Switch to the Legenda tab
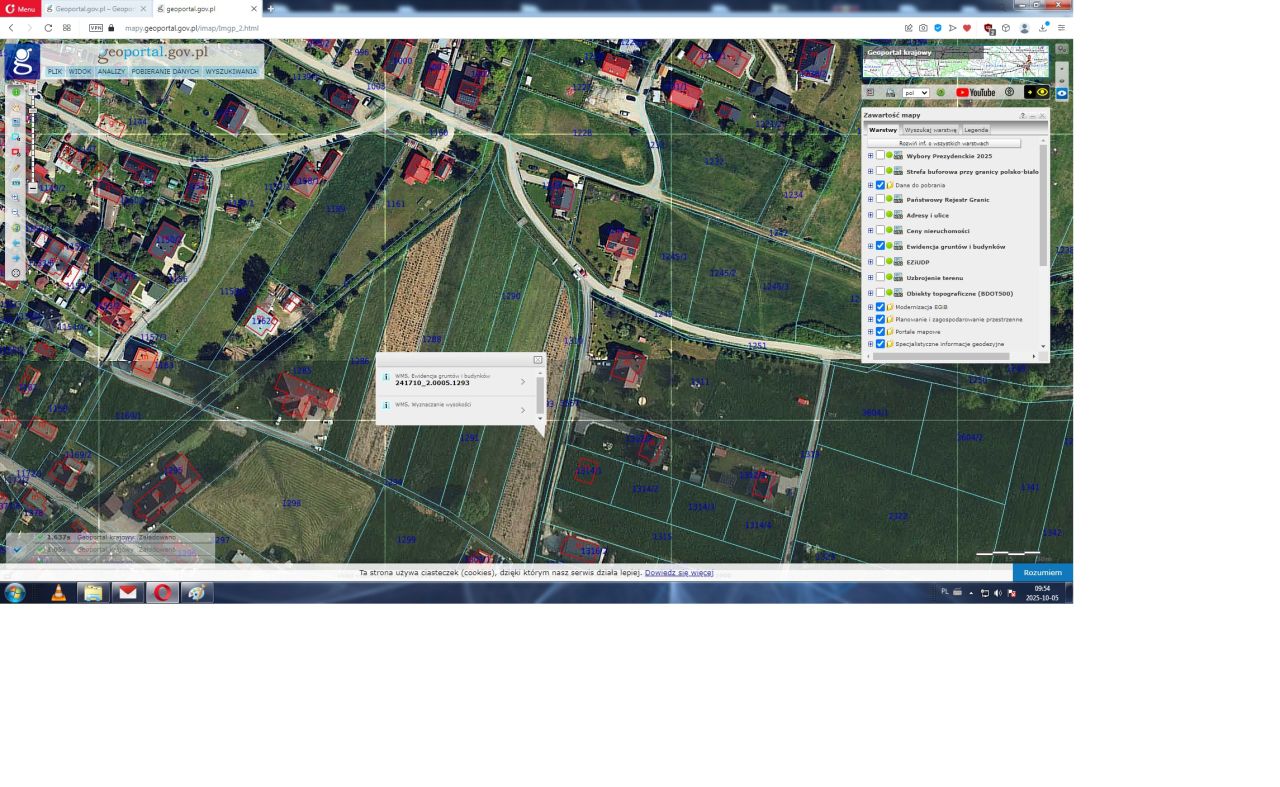 pos(975,130)
